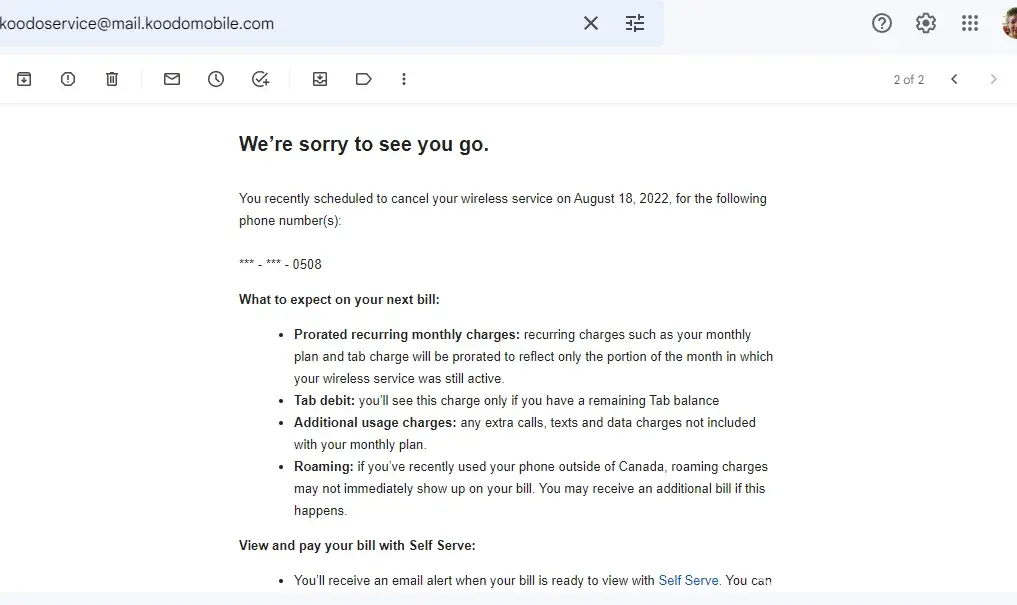Go to the older email arrow
Screen dimensions: 1017x605
(993, 79)
